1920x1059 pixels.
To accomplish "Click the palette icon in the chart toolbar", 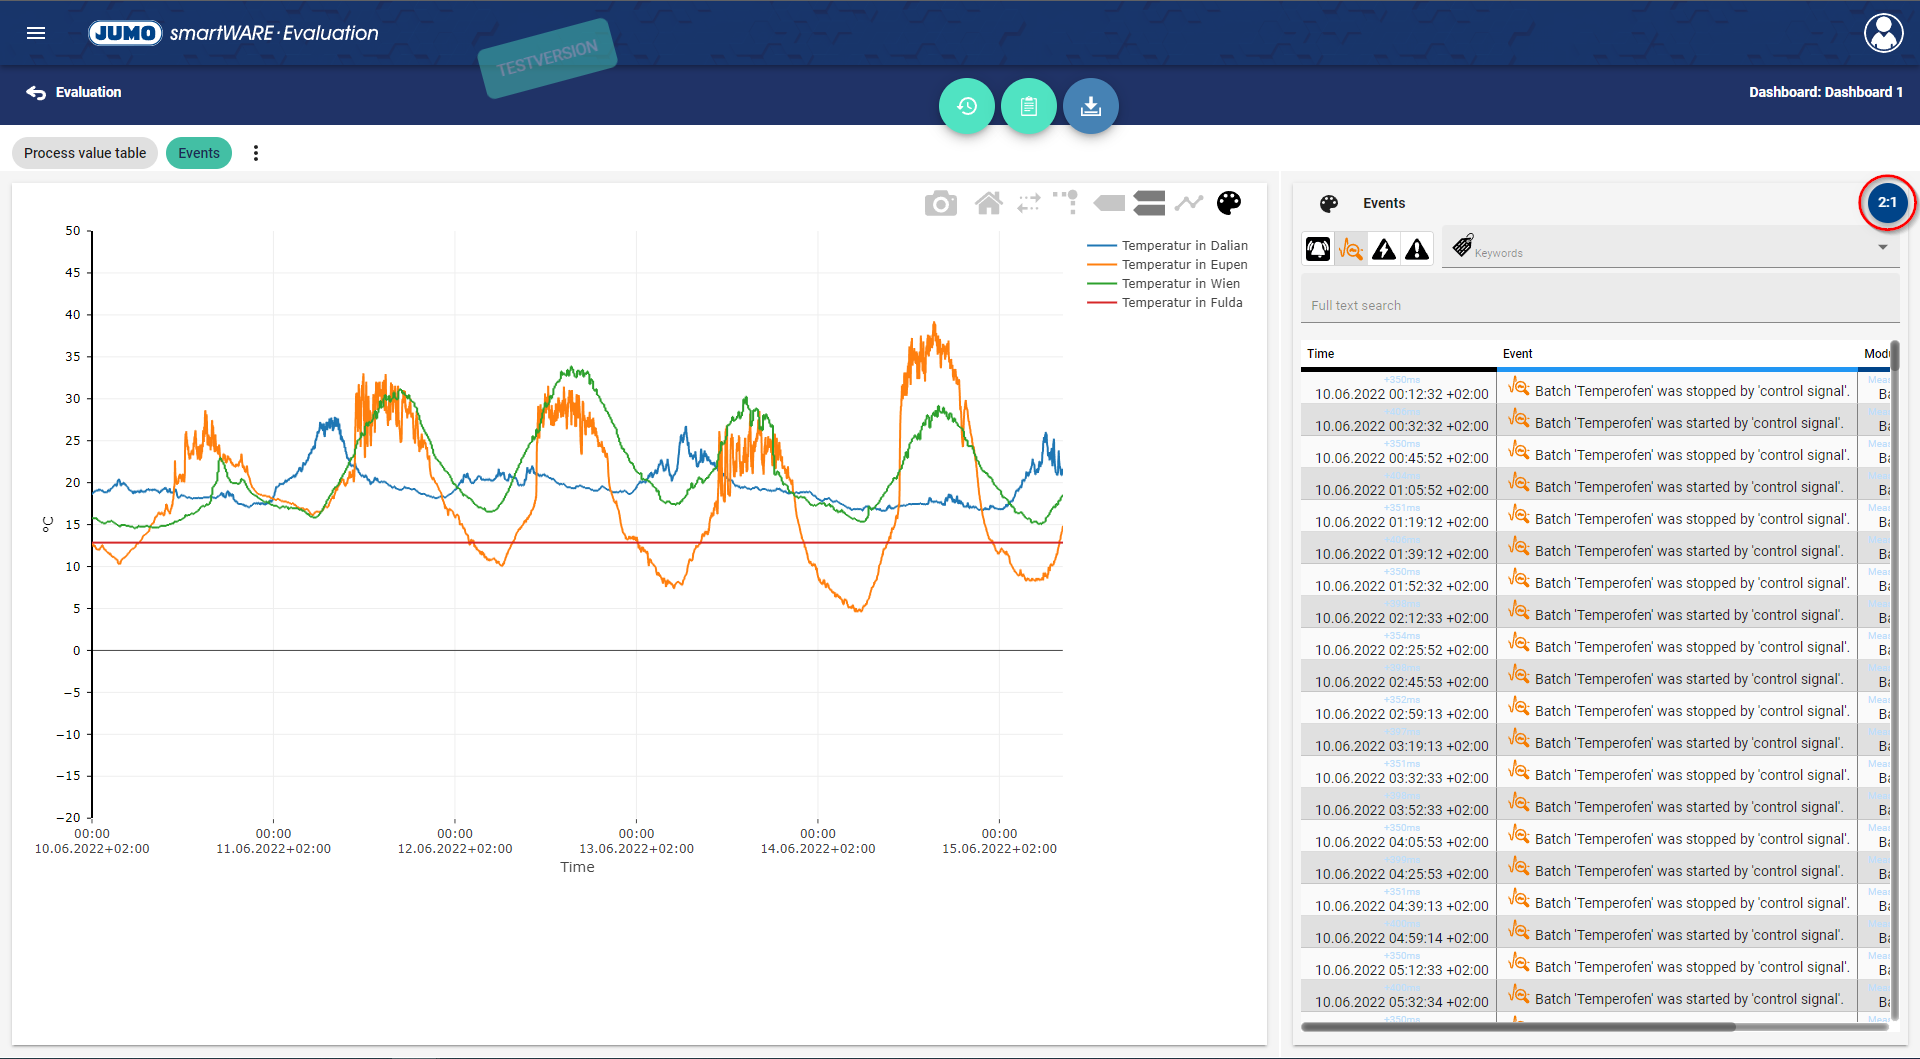I will click(1228, 204).
